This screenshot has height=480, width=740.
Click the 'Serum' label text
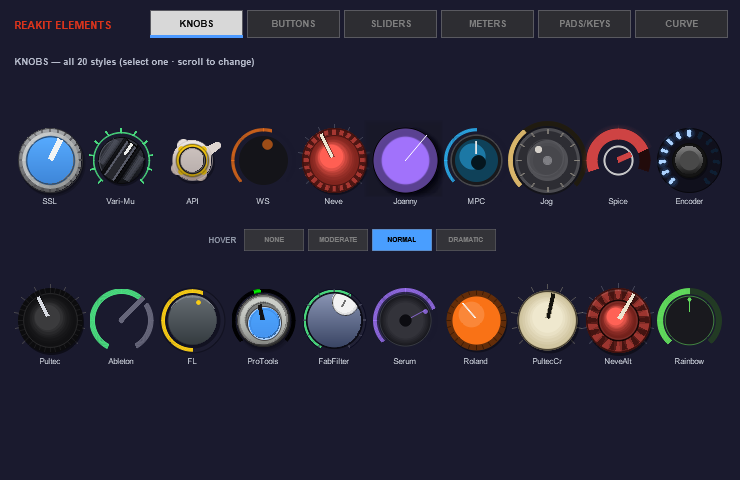pyautogui.click(x=404, y=361)
